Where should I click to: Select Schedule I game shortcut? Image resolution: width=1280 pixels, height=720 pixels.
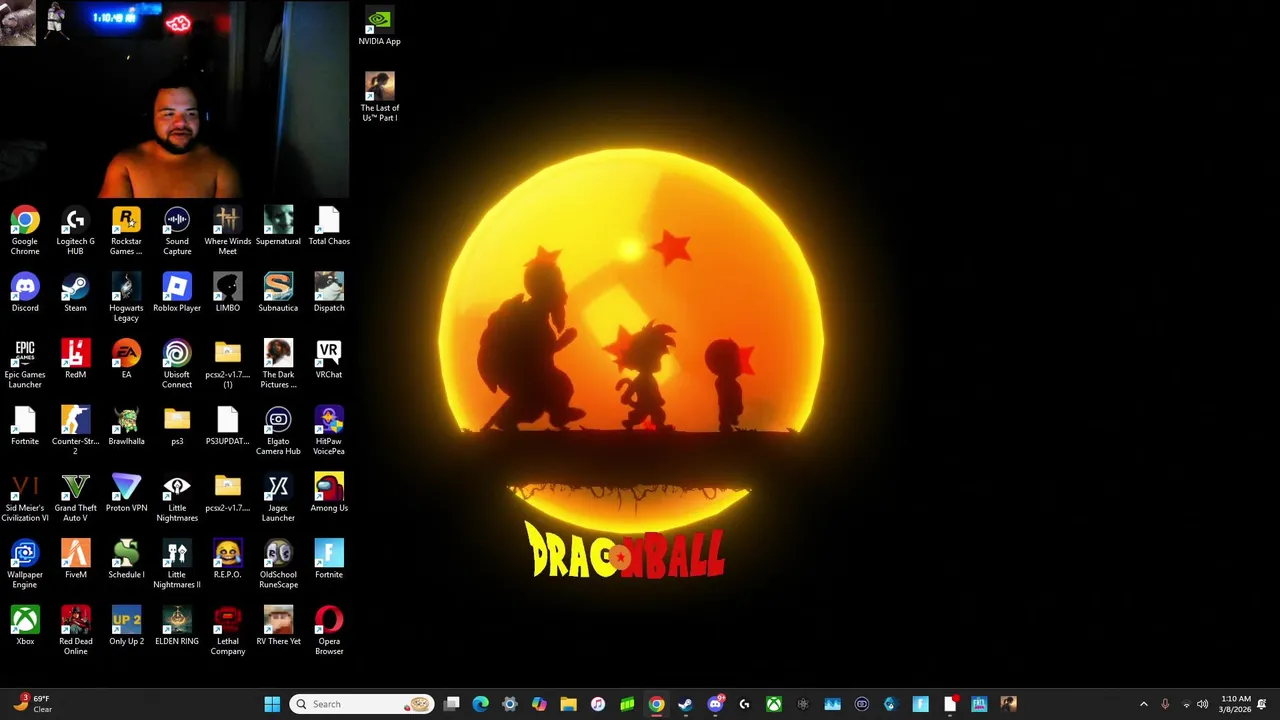pyautogui.click(x=126, y=560)
